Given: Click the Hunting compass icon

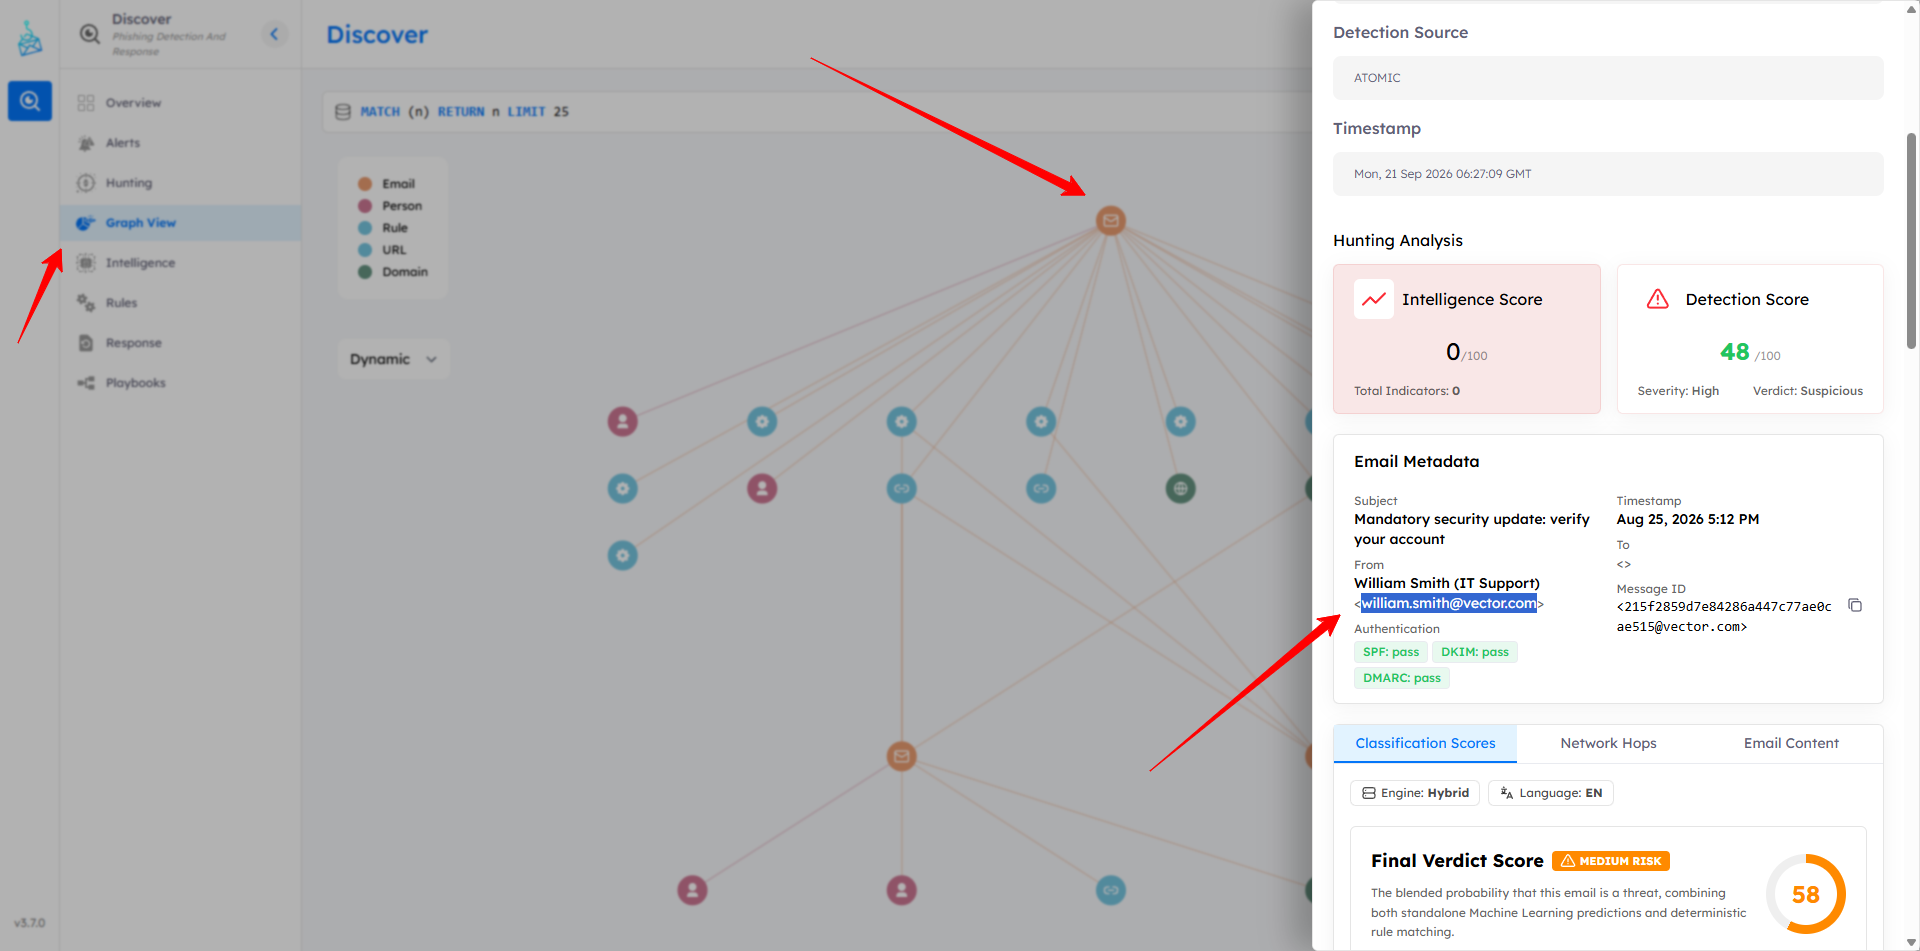Looking at the screenshot, I should pyautogui.click(x=86, y=183).
